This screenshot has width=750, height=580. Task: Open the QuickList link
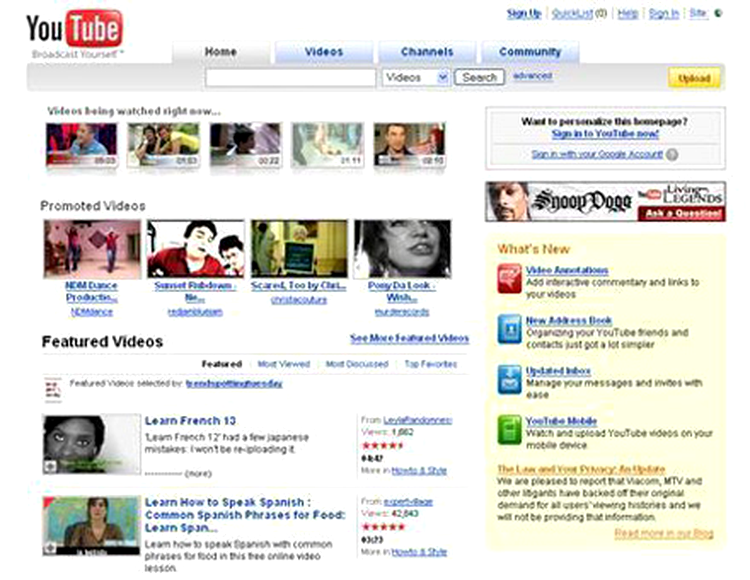pyautogui.click(x=572, y=13)
